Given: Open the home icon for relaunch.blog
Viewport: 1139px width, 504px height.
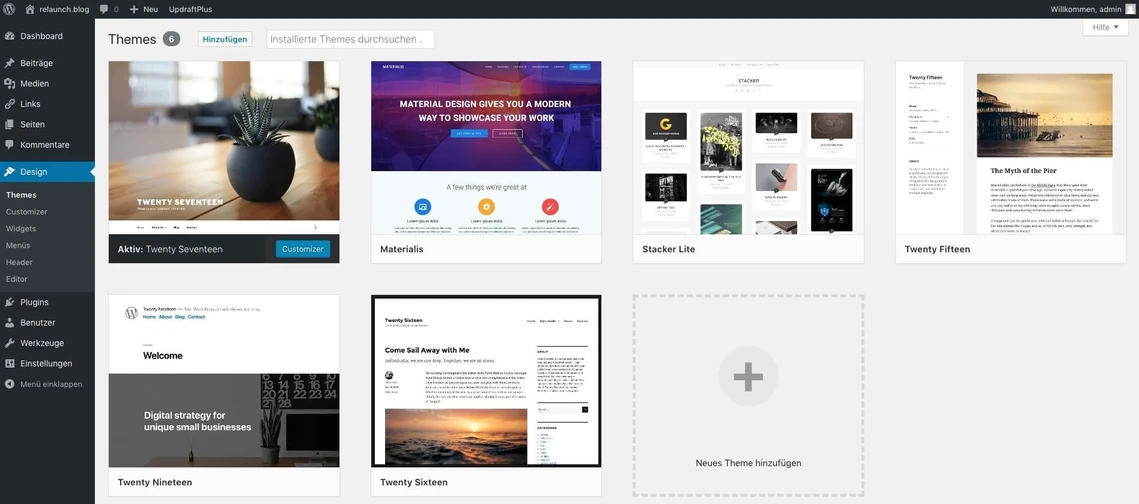Looking at the screenshot, I should (30, 9).
